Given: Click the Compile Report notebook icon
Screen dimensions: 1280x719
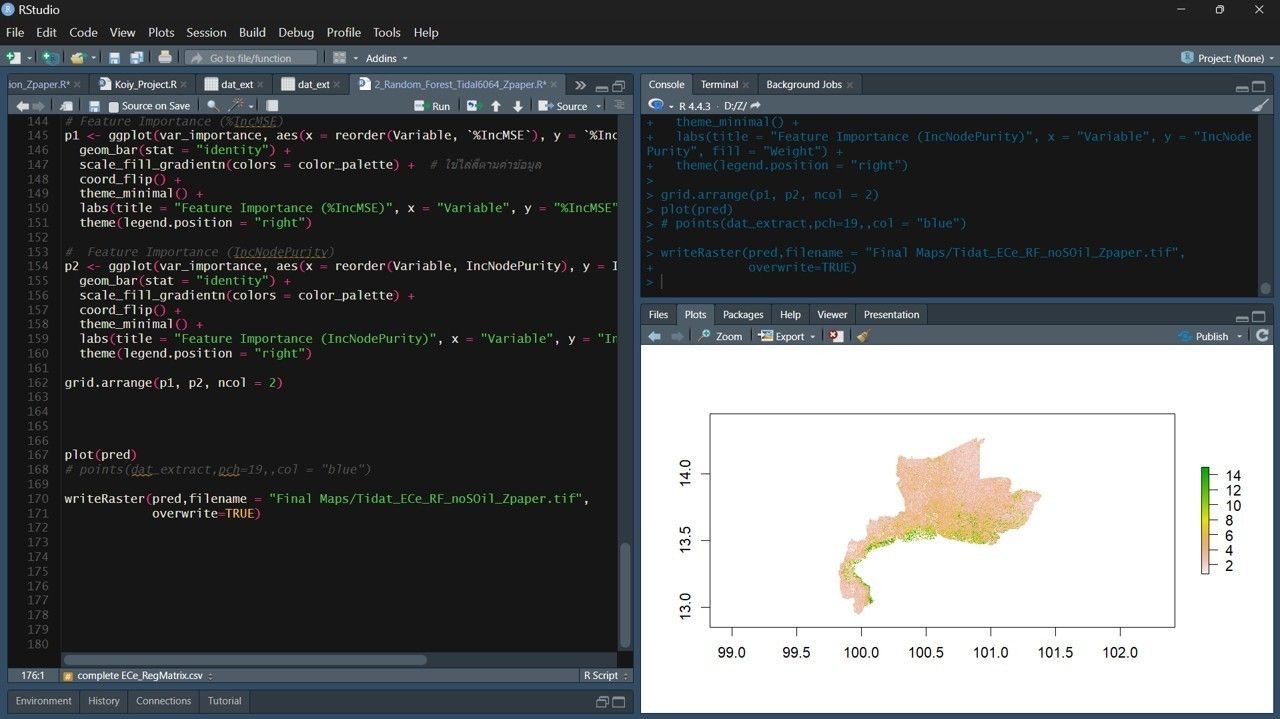Looking at the screenshot, I should click(x=272, y=106).
